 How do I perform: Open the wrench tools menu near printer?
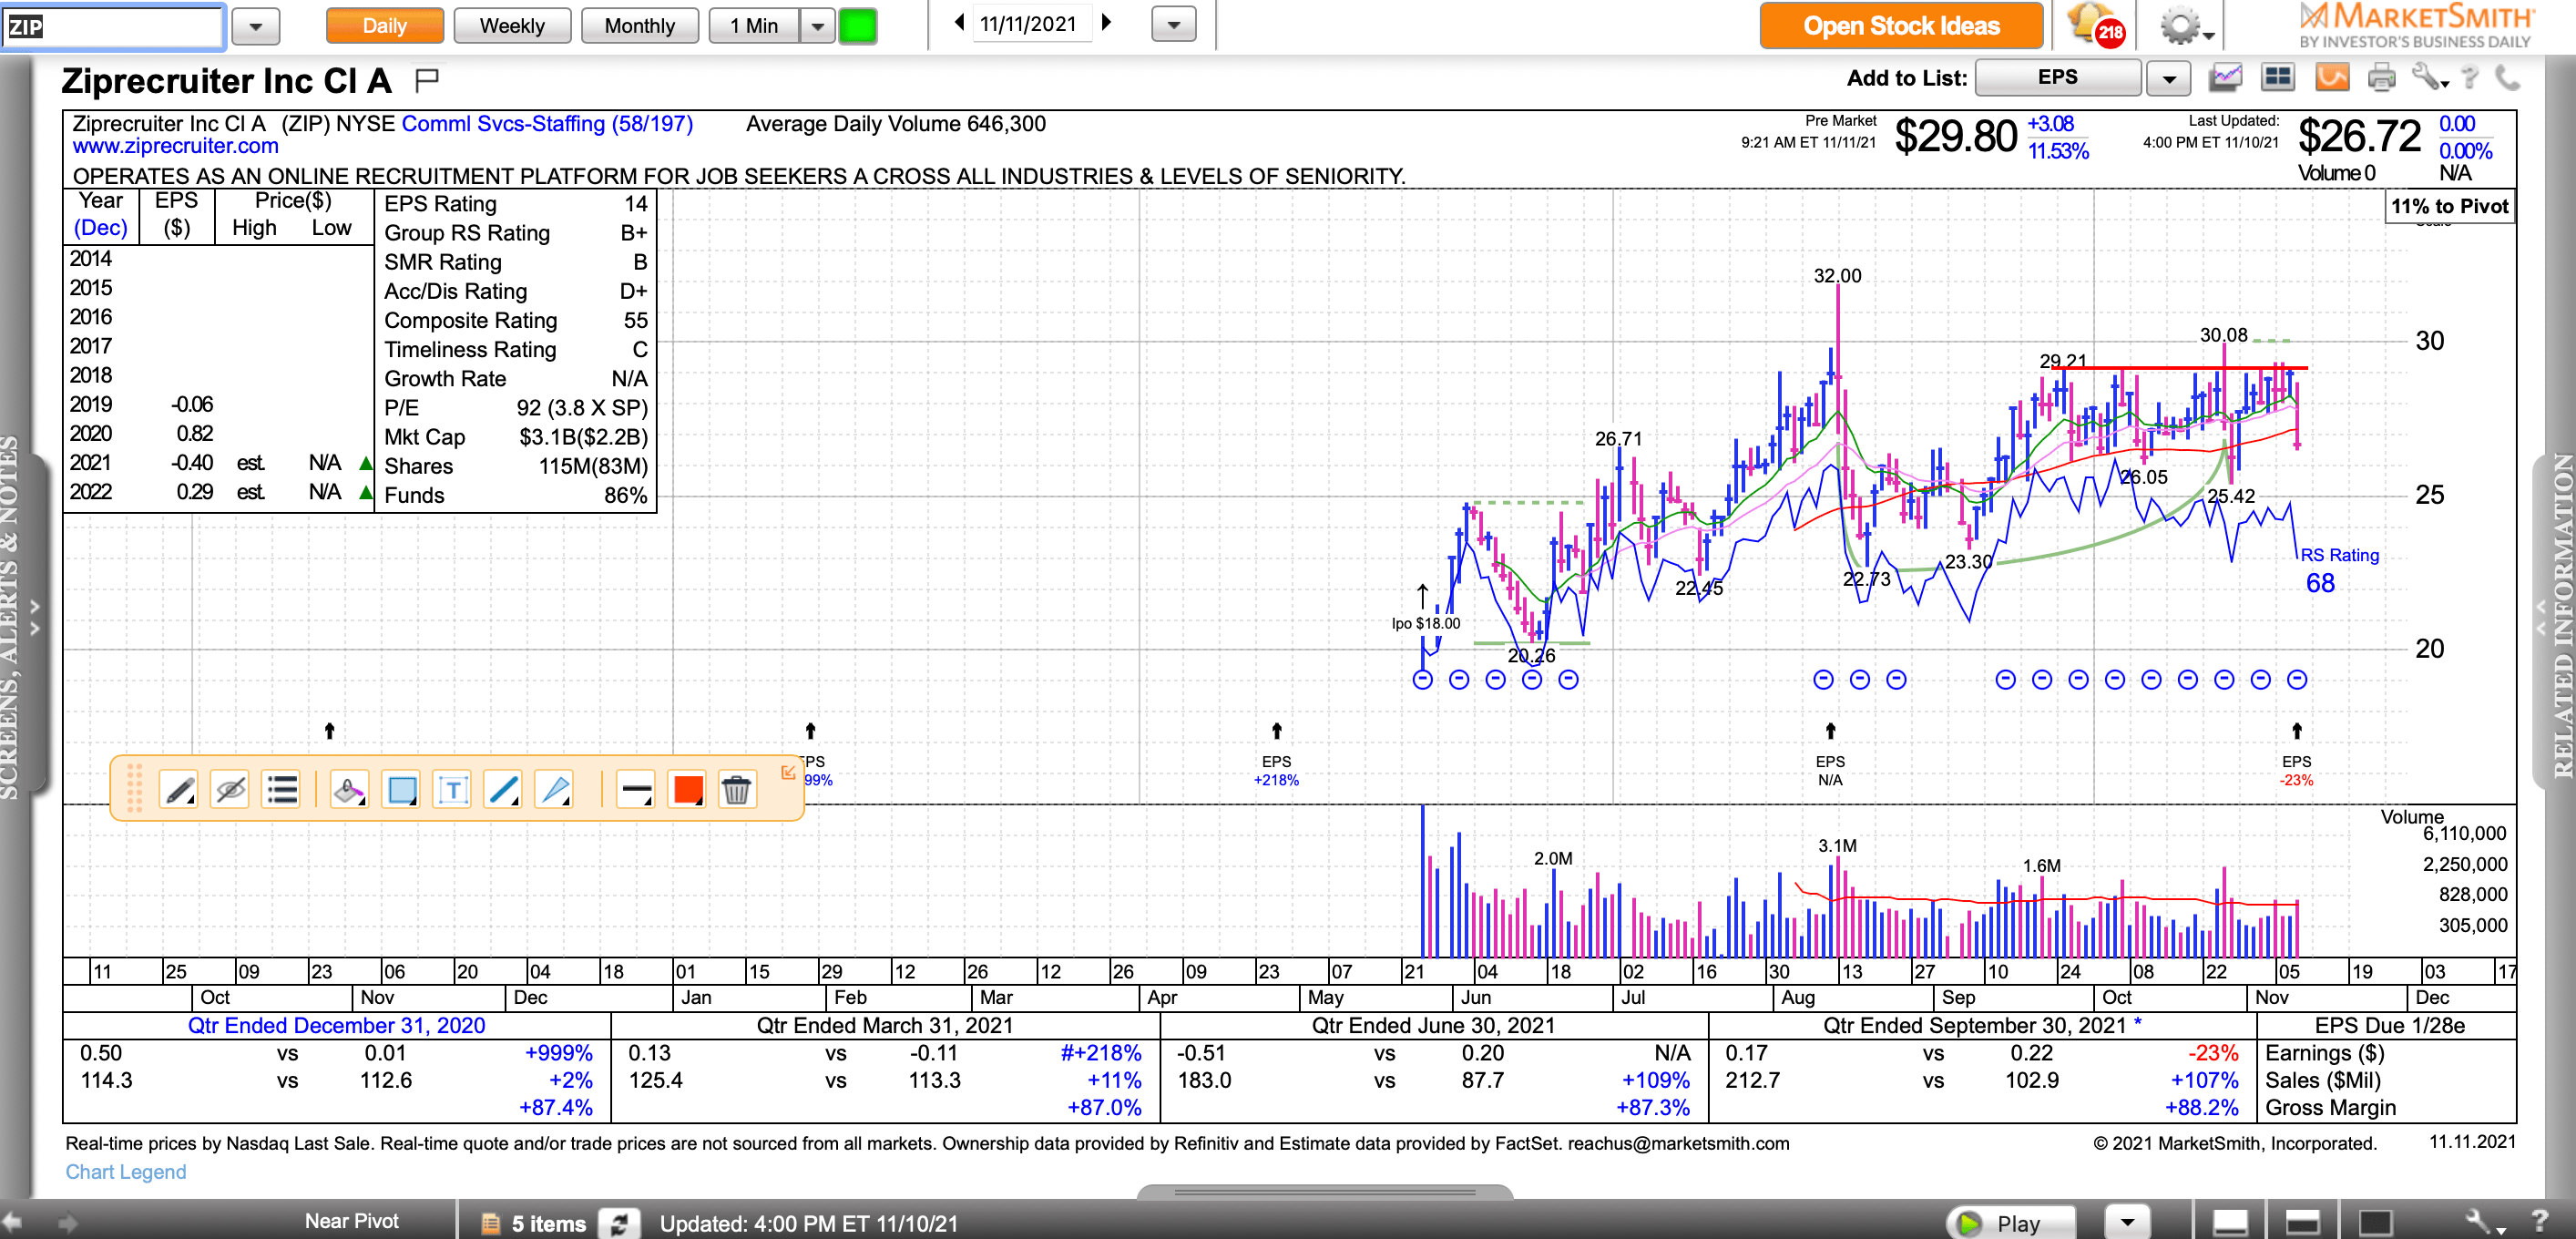(x=2428, y=77)
